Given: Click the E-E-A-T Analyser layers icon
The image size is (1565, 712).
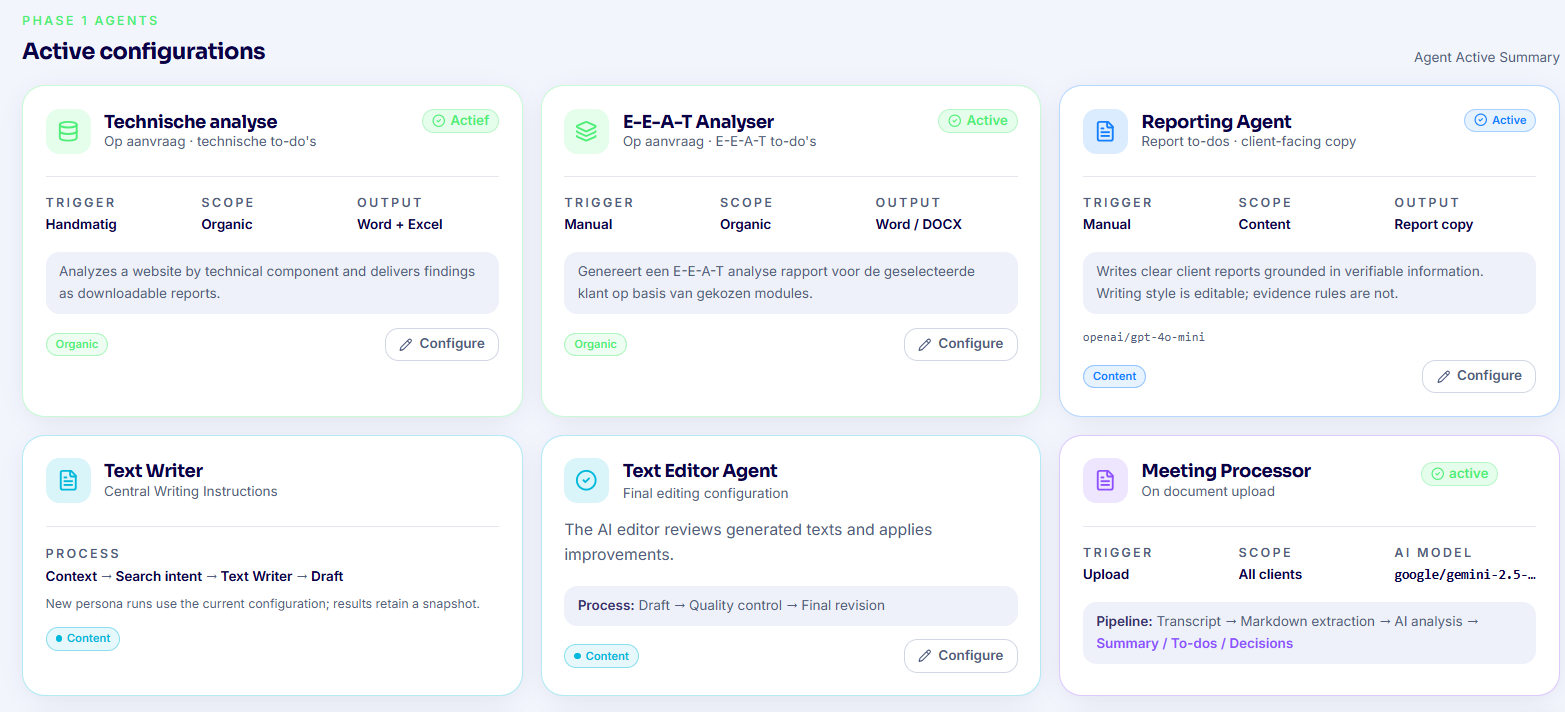Looking at the screenshot, I should 587,132.
